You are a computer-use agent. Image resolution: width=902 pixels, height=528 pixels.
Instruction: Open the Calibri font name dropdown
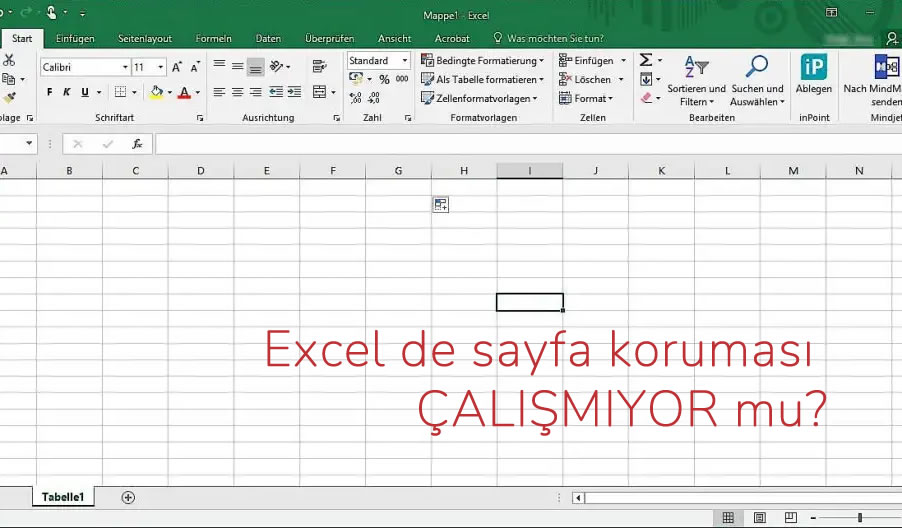pos(125,68)
